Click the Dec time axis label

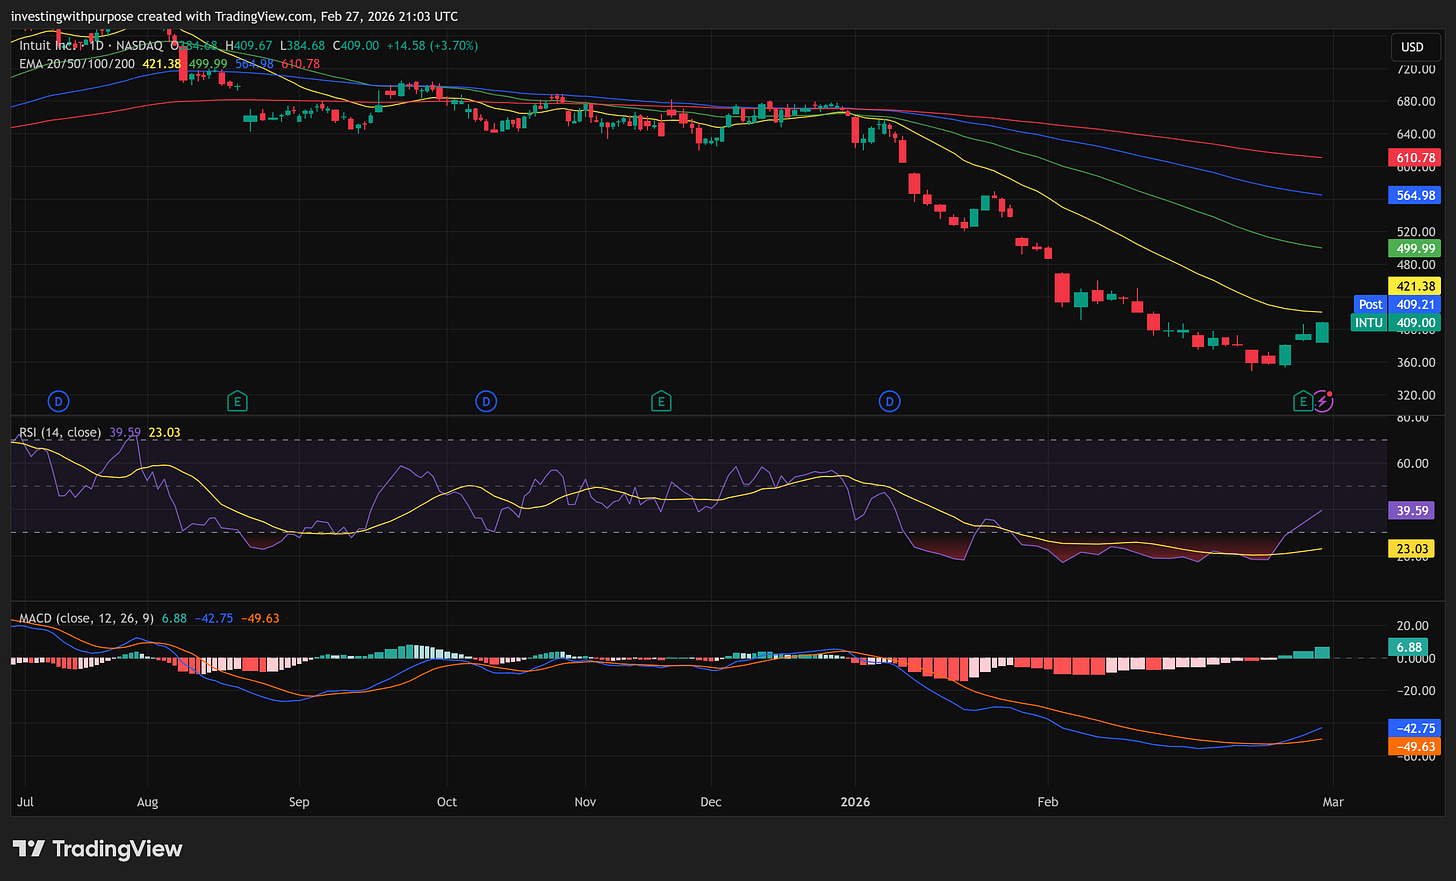click(711, 802)
